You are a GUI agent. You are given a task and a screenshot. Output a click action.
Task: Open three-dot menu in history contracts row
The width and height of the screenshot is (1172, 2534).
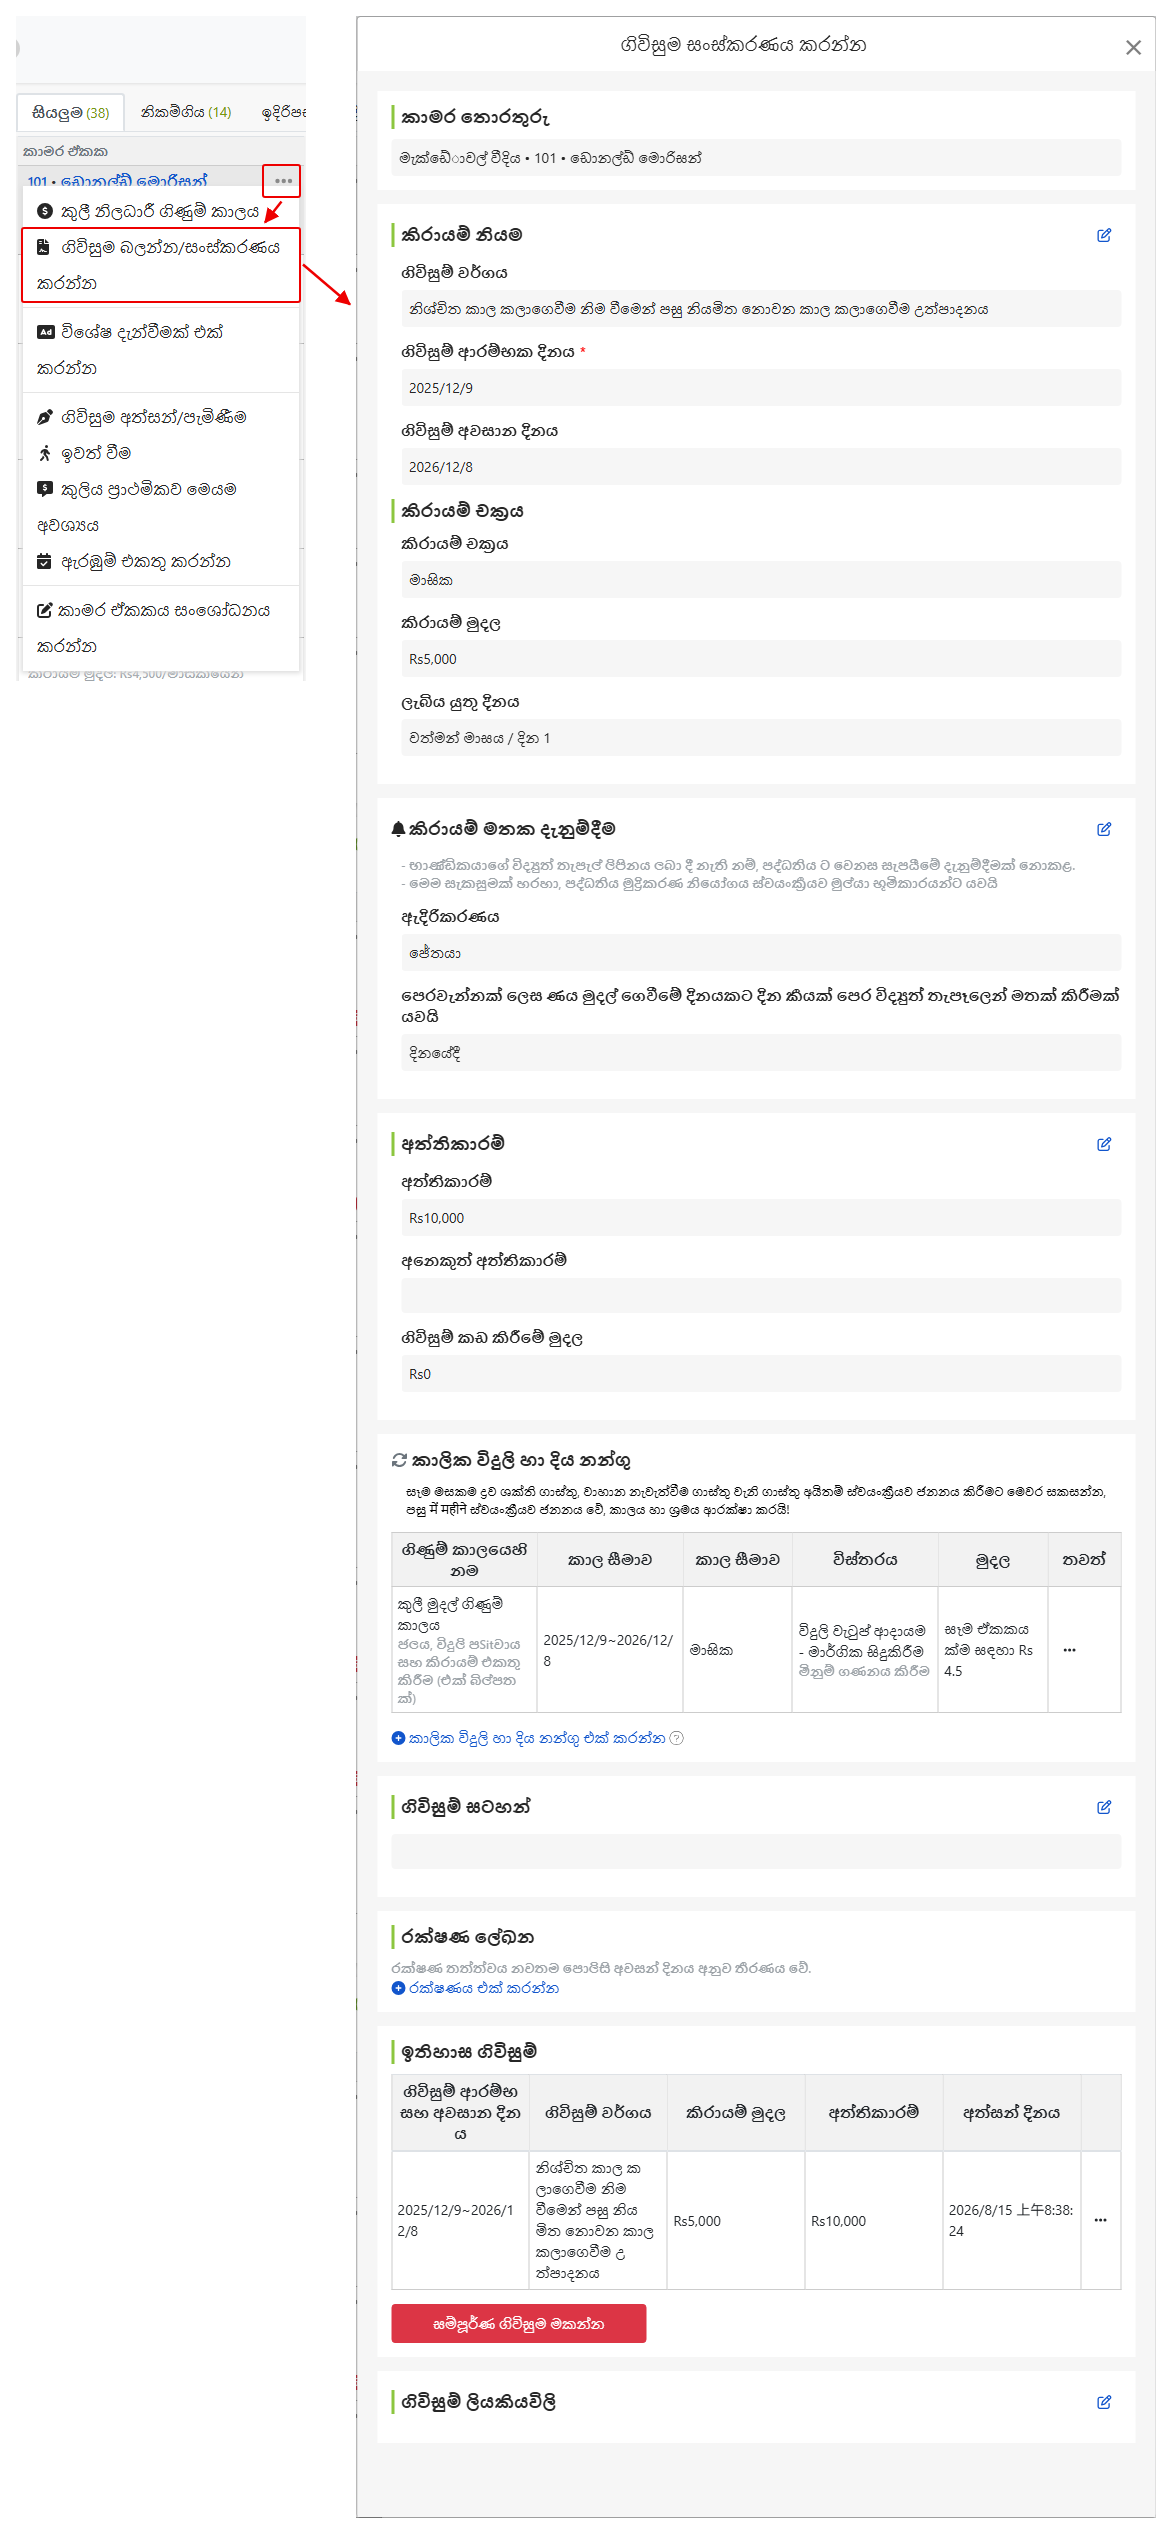click(x=1100, y=2220)
